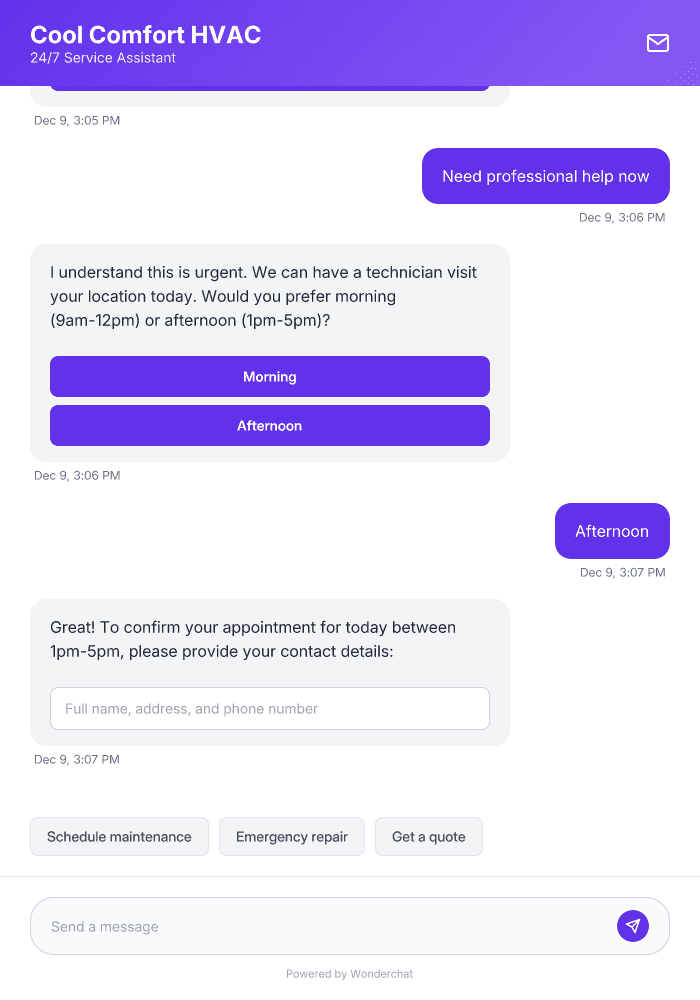The image size is (700, 1000).
Task: Select the Morning appointment button
Action: click(270, 376)
